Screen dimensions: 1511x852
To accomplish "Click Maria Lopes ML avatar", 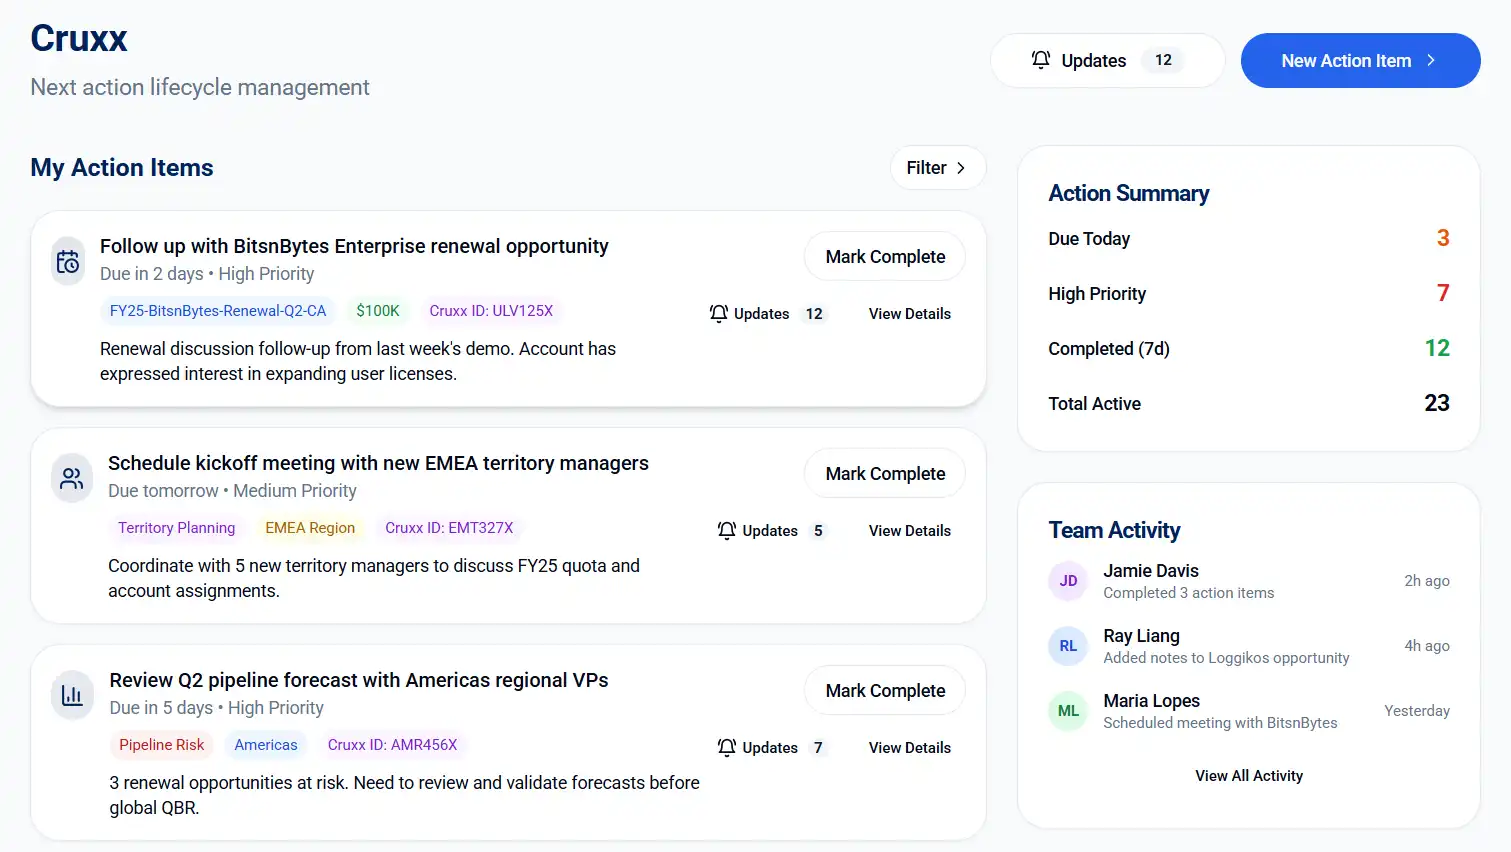I will point(1068,711).
